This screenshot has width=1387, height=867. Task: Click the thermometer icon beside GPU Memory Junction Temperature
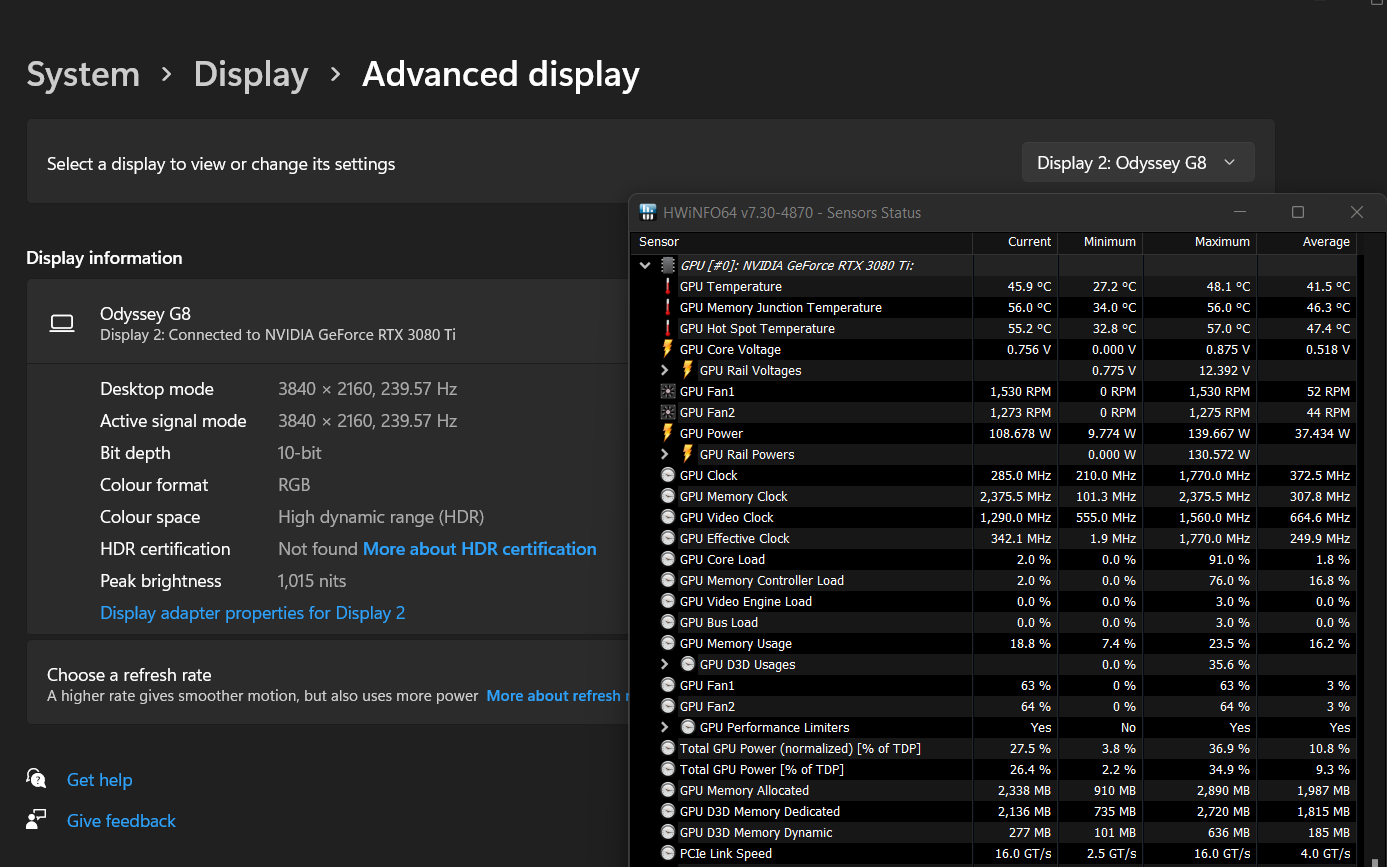[668, 307]
